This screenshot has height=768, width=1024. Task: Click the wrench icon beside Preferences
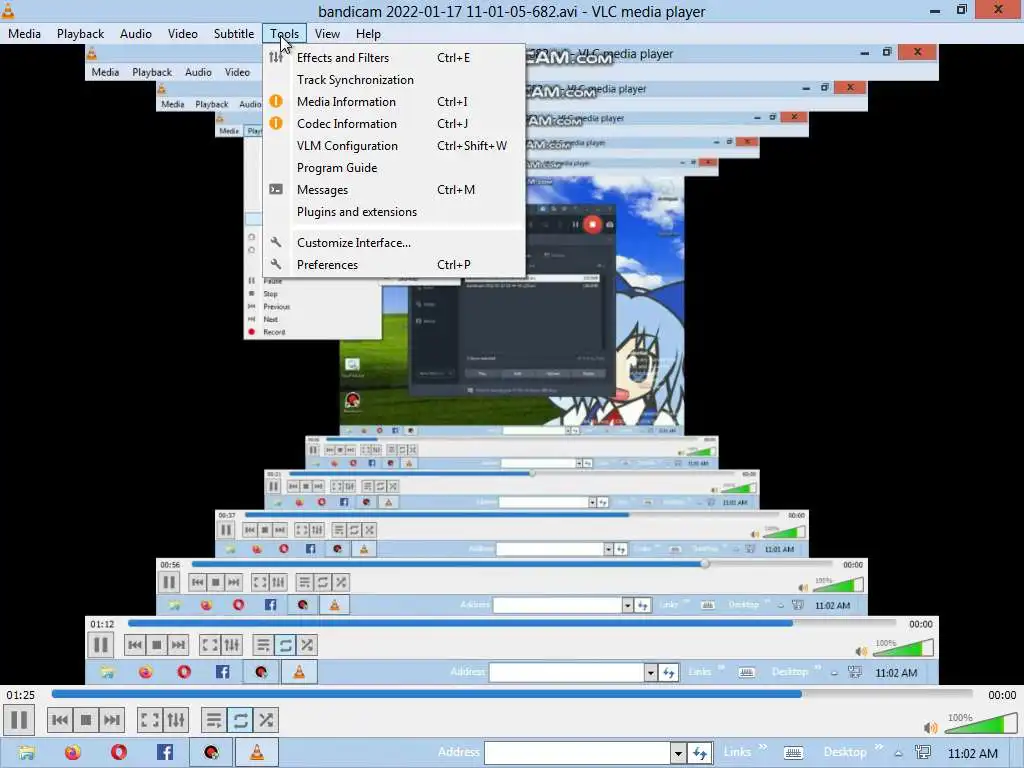click(x=276, y=264)
